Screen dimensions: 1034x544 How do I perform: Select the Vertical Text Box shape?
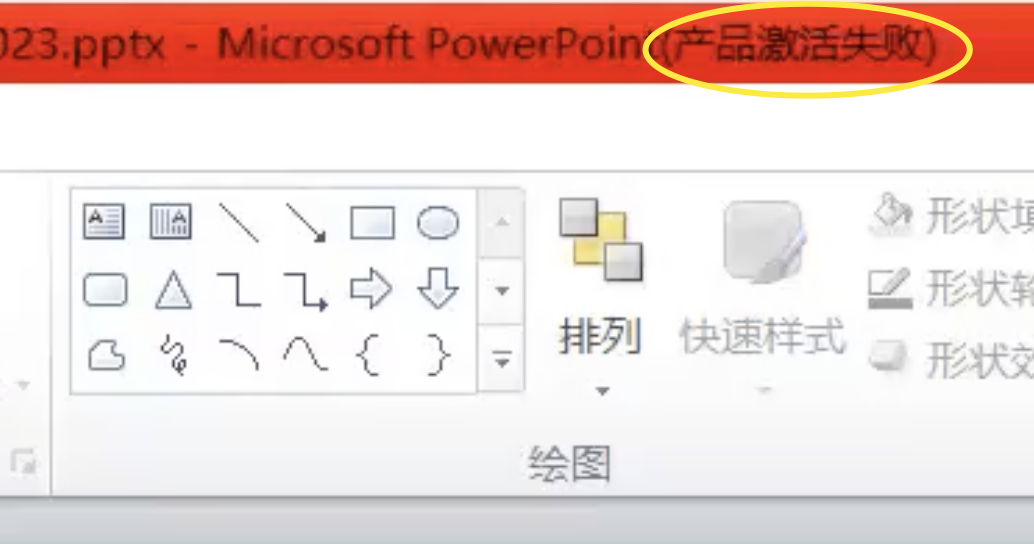(x=171, y=222)
